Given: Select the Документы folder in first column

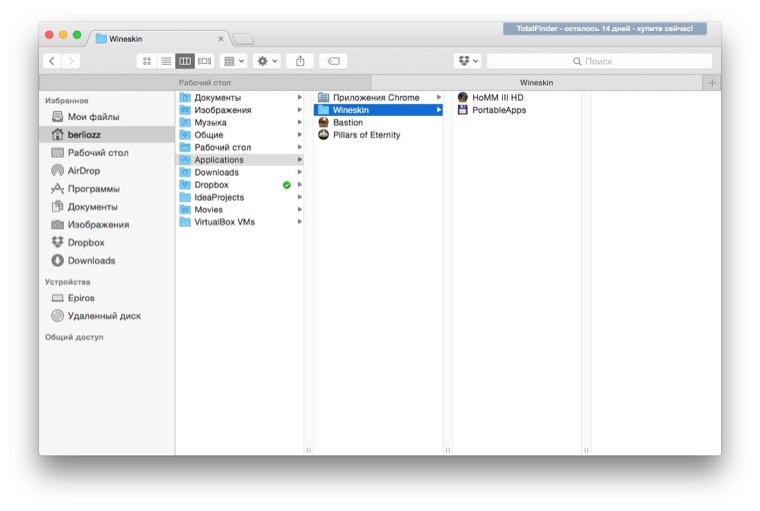Looking at the screenshot, I should pyautogui.click(x=240, y=97).
